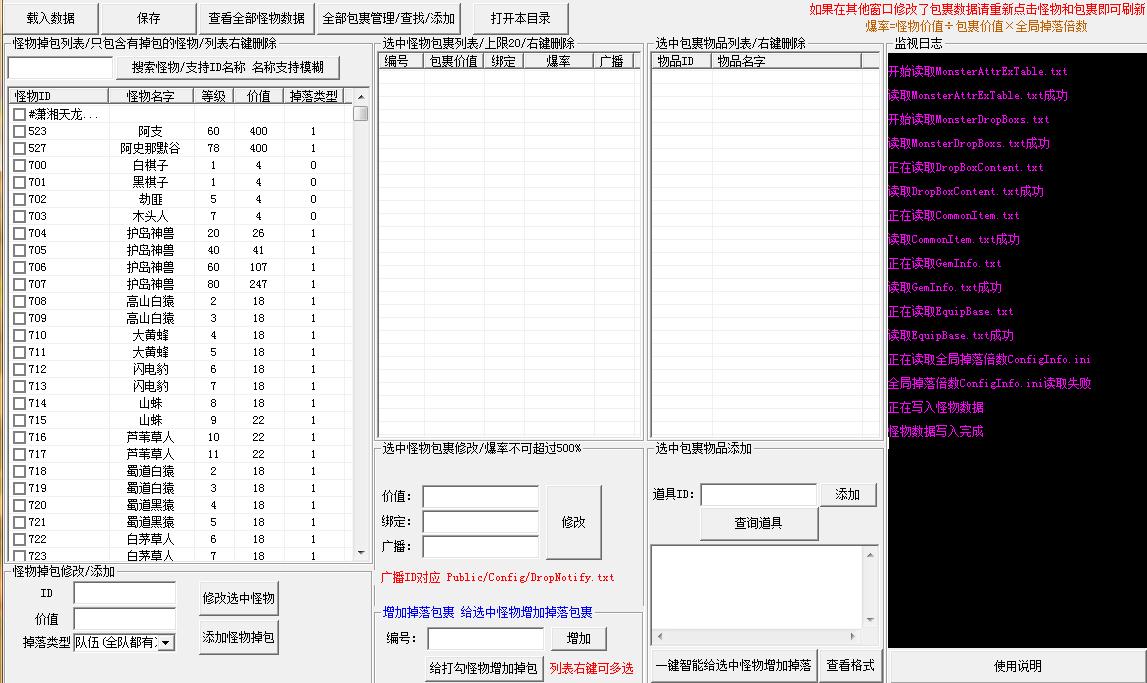The width and height of the screenshot is (1147, 683).
Task: Check the checkbox for monster 523 阿支
Action: 17,130
